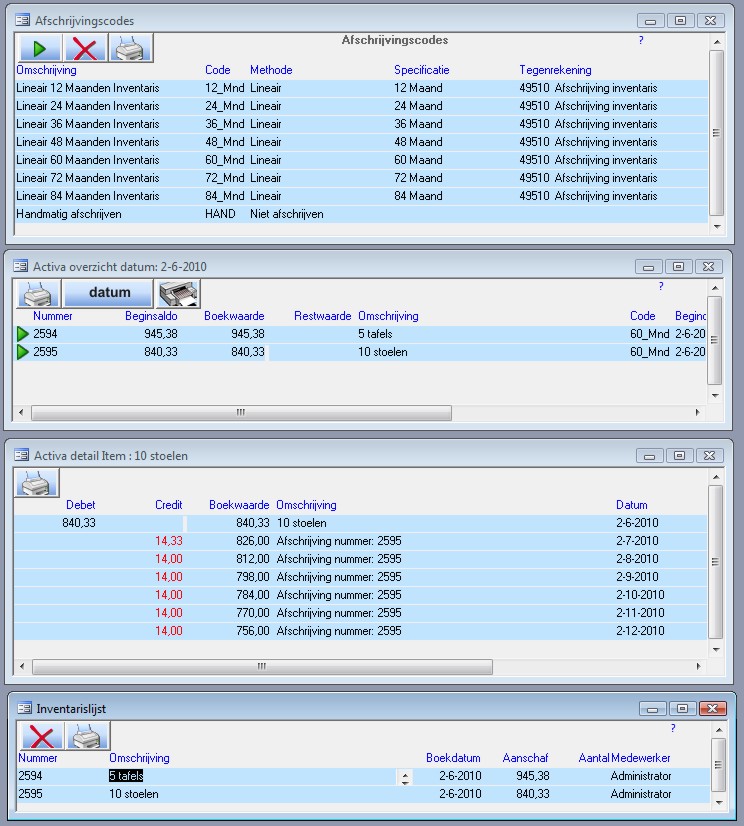Click Boekdatum header in Inventarislijst

pyautogui.click(x=453, y=758)
